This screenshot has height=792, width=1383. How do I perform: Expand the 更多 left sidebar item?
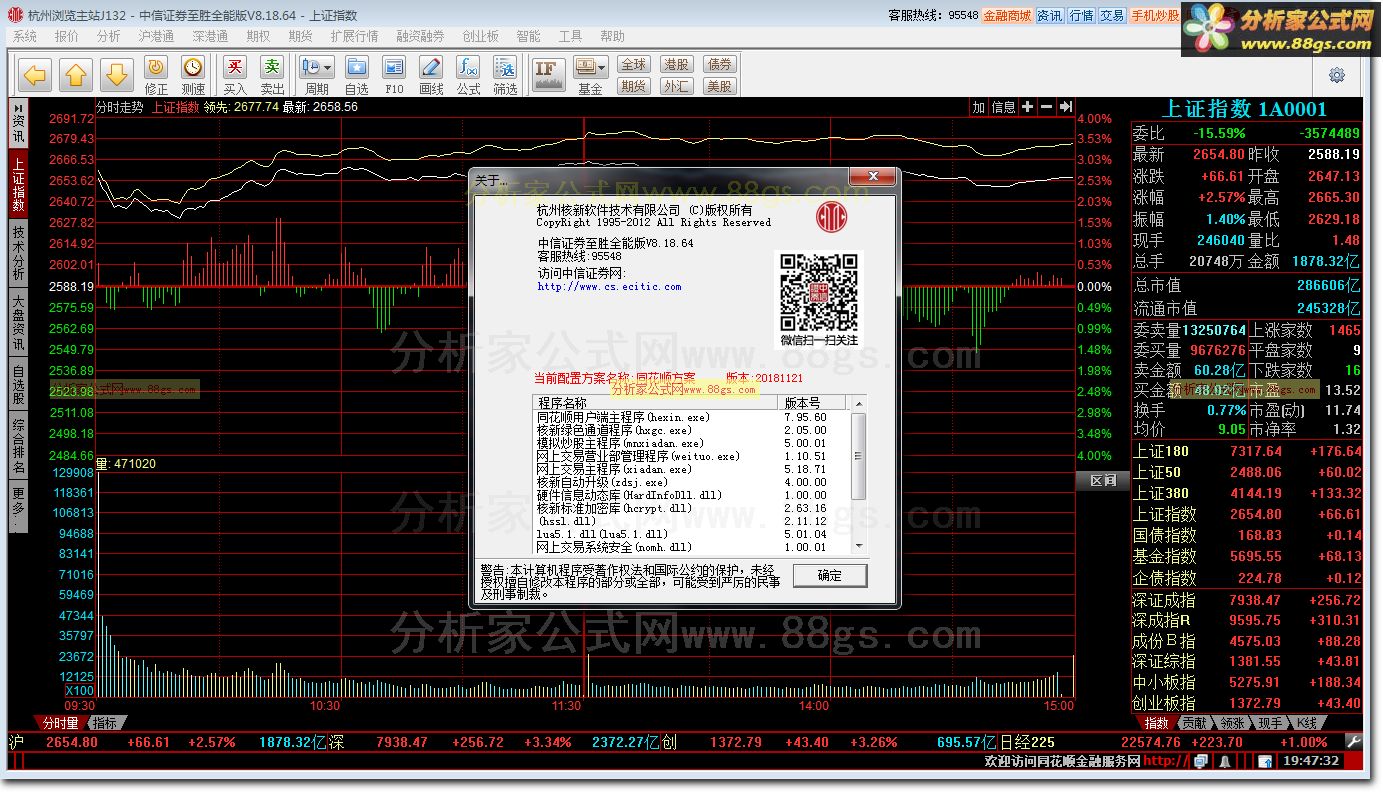[18, 507]
